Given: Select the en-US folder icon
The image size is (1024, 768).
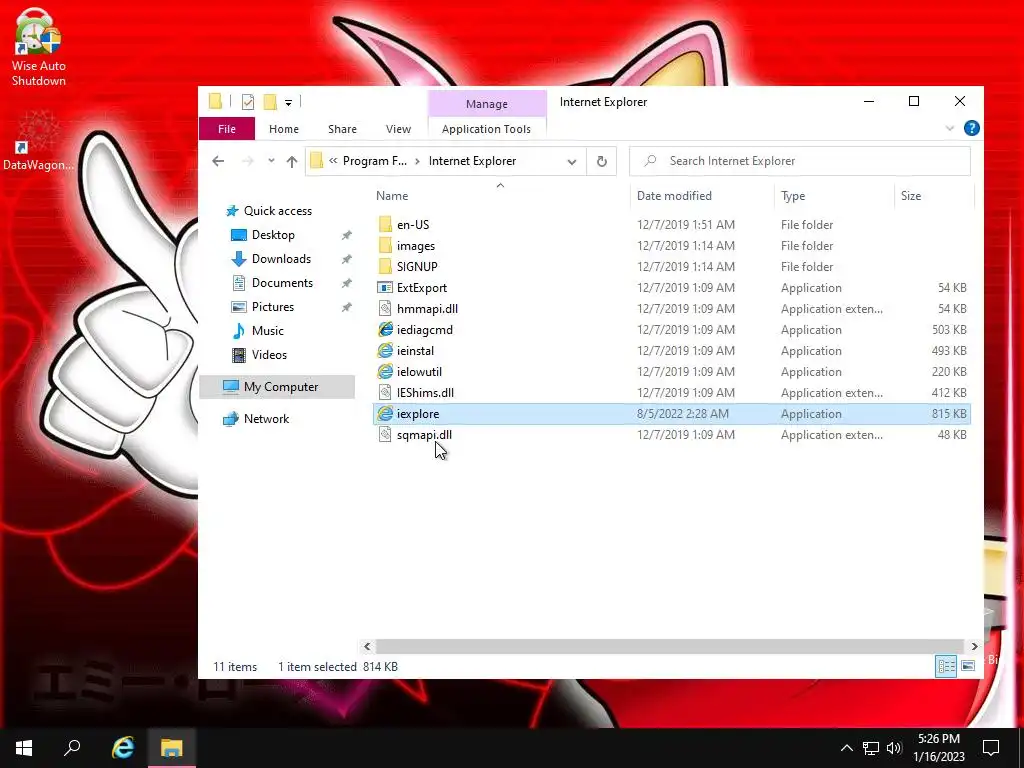Looking at the screenshot, I should point(385,225).
